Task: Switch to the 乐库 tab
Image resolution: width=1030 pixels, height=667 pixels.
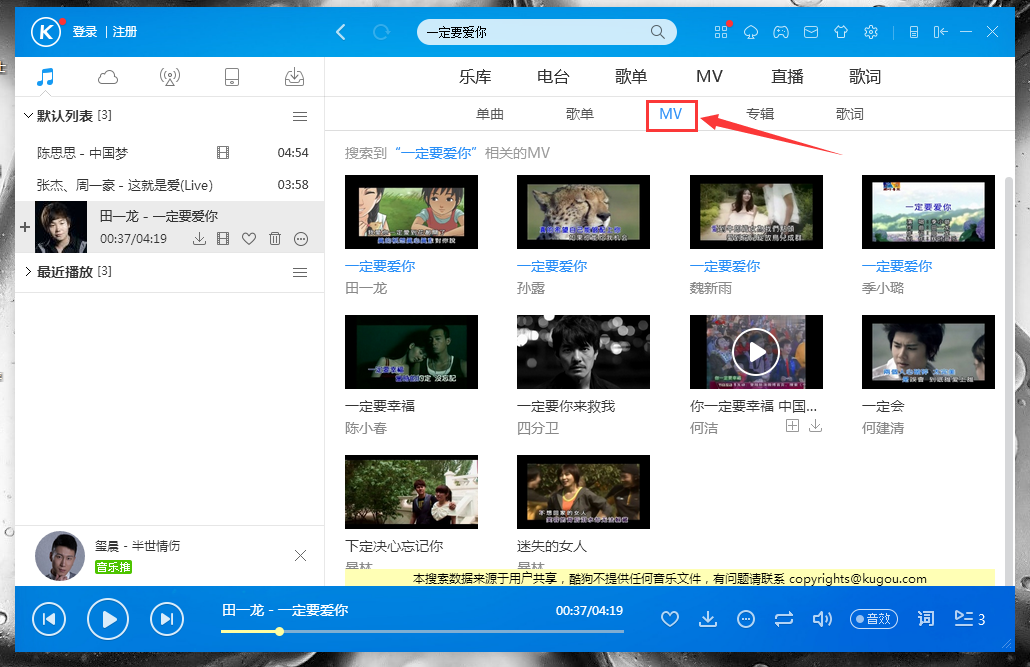Action: point(475,77)
